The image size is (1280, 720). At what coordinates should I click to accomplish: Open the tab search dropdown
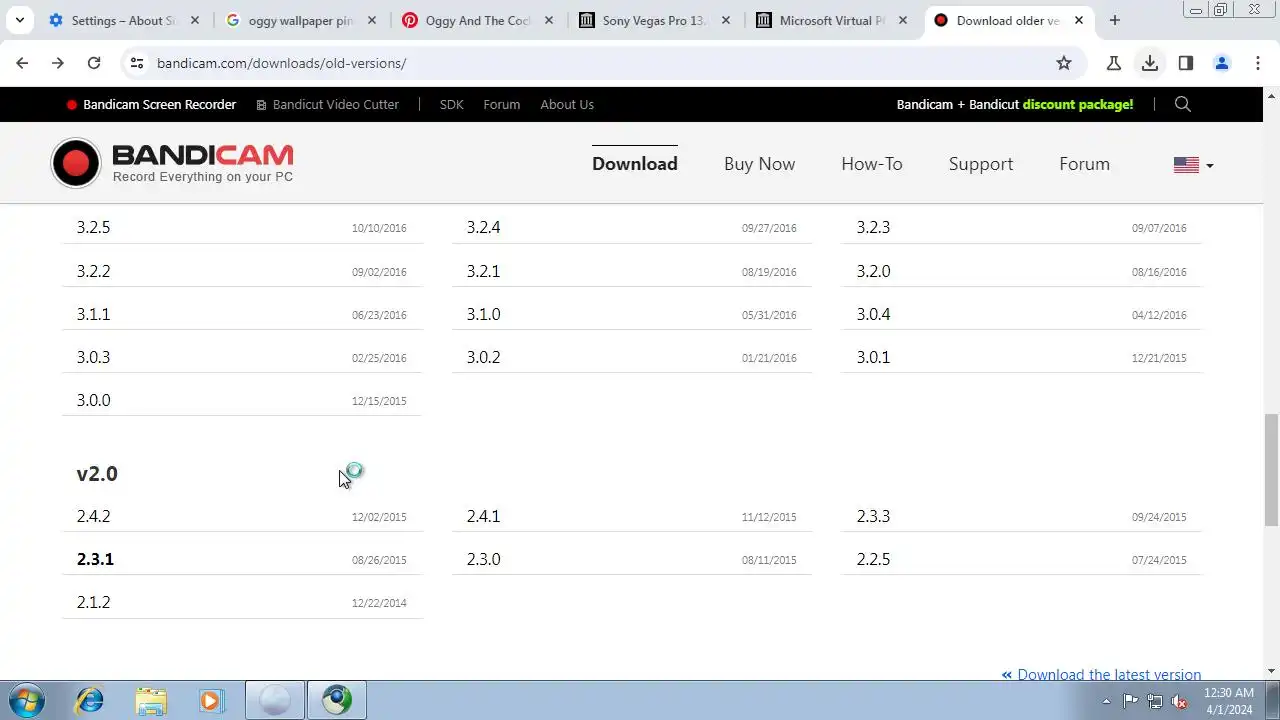[19, 20]
